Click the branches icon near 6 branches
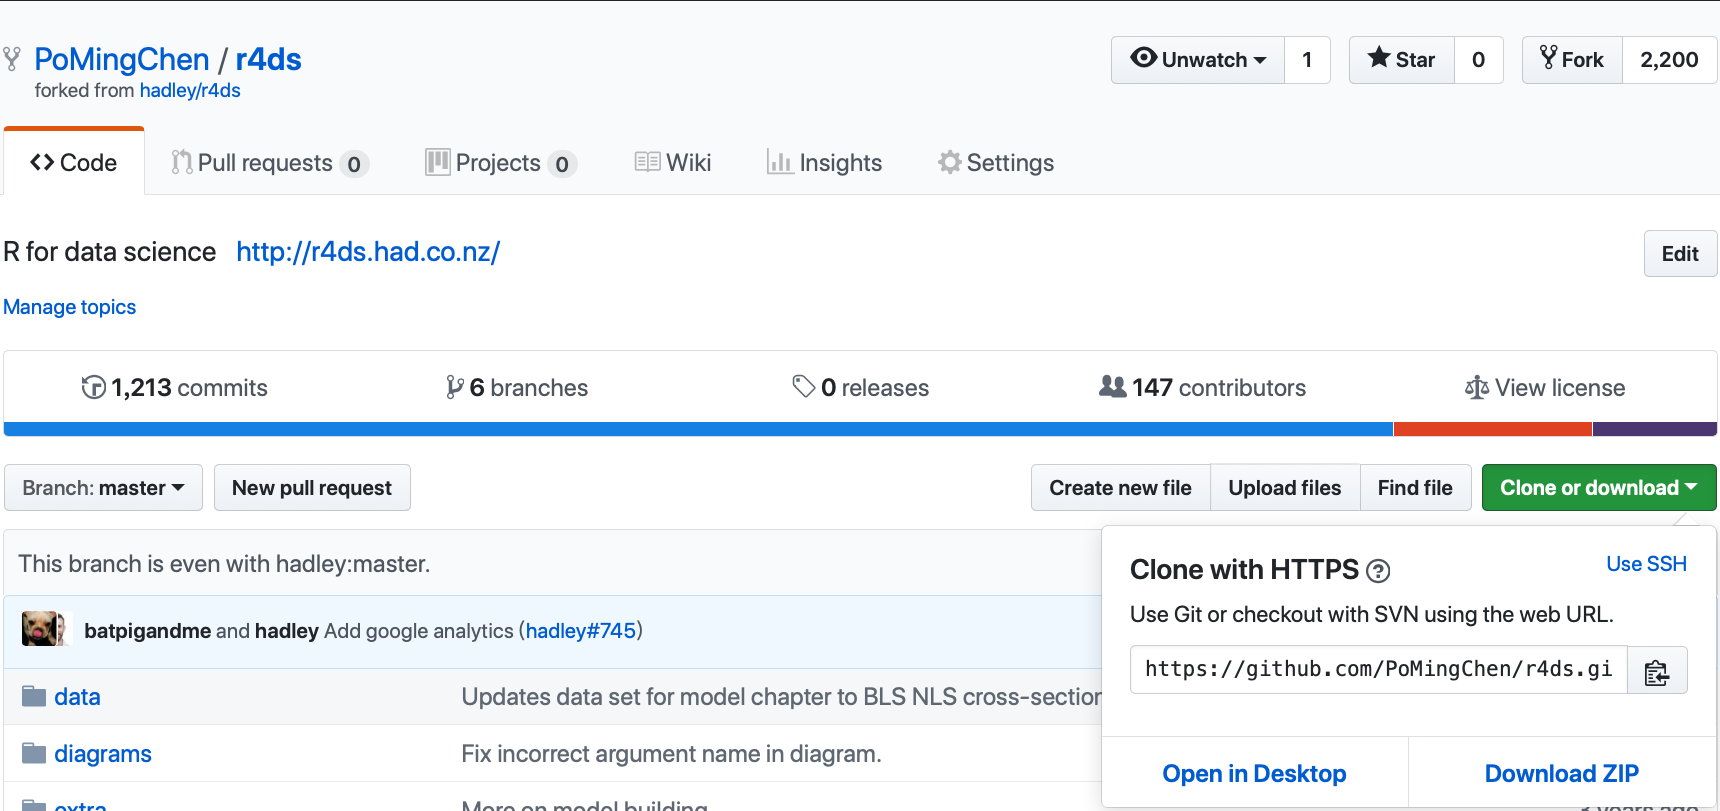1720x811 pixels. click(455, 387)
